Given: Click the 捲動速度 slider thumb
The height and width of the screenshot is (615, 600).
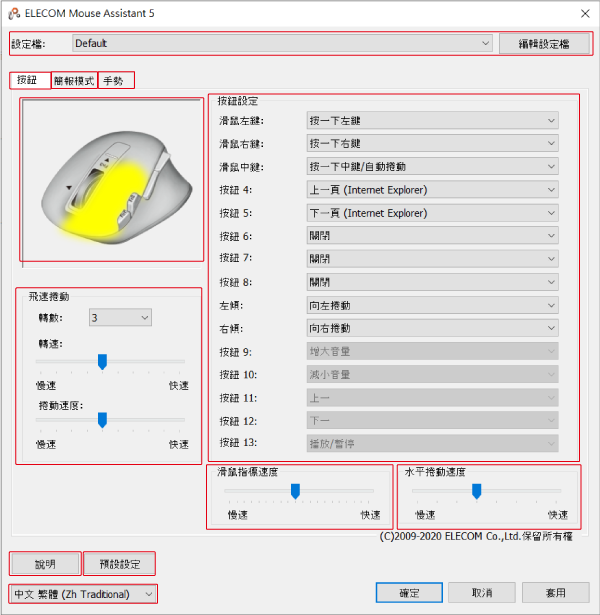Looking at the screenshot, I should 102,420.
